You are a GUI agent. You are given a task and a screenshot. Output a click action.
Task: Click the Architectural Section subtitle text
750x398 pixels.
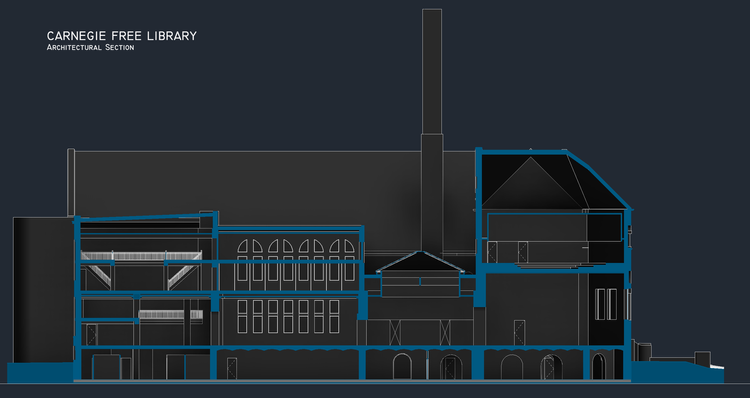click(x=90, y=47)
